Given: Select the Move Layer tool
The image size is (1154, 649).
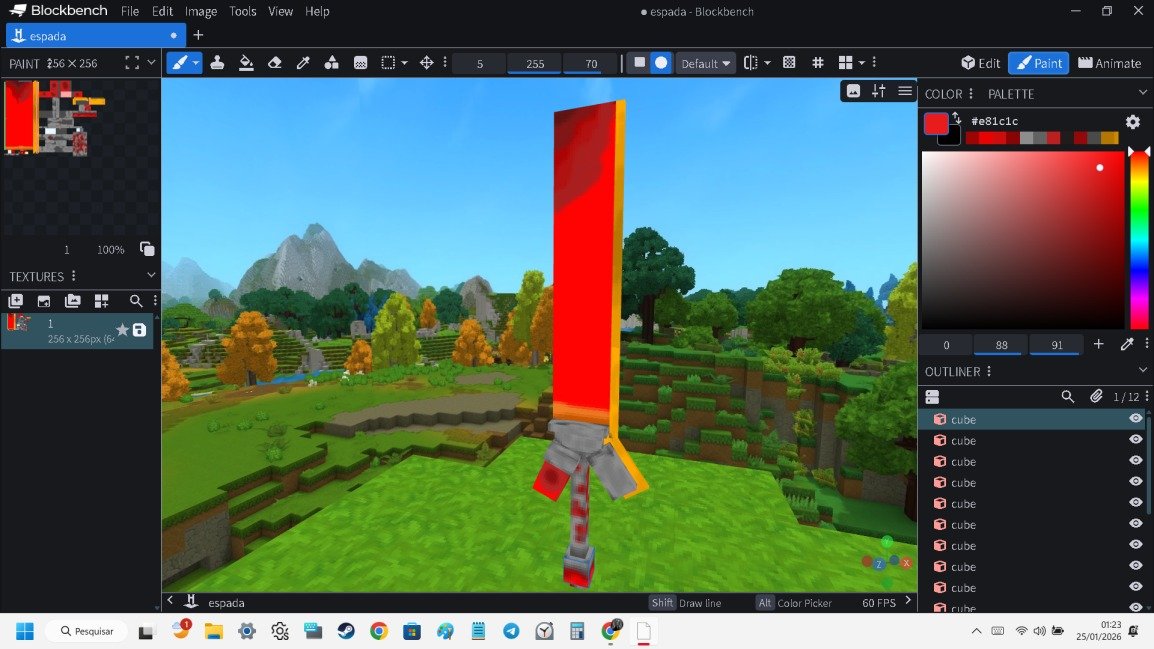Looking at the screenshot, I should (426, 63).
